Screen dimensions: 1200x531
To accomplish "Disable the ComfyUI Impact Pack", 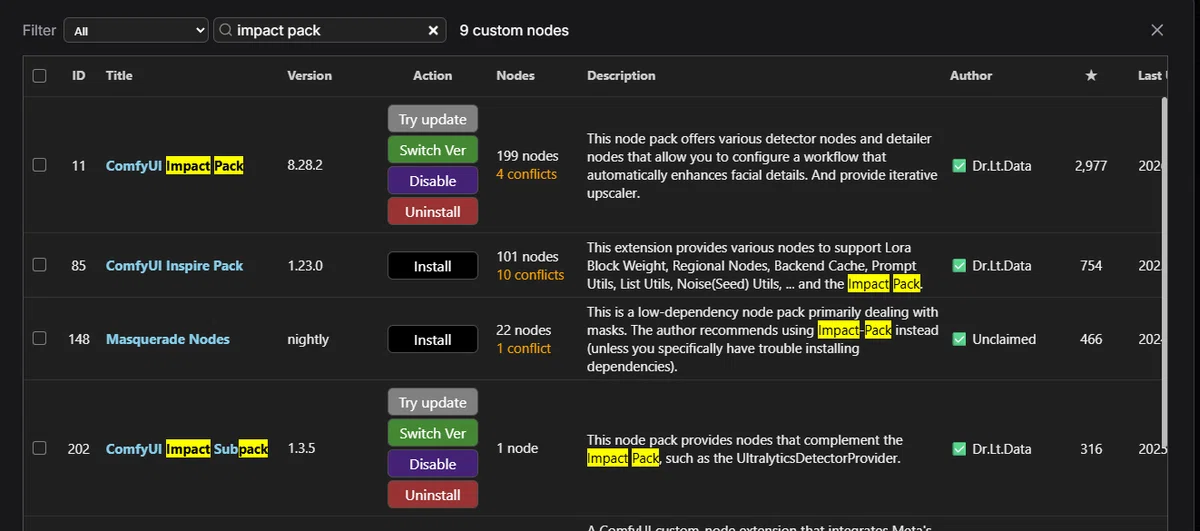I will coord(433,181).
